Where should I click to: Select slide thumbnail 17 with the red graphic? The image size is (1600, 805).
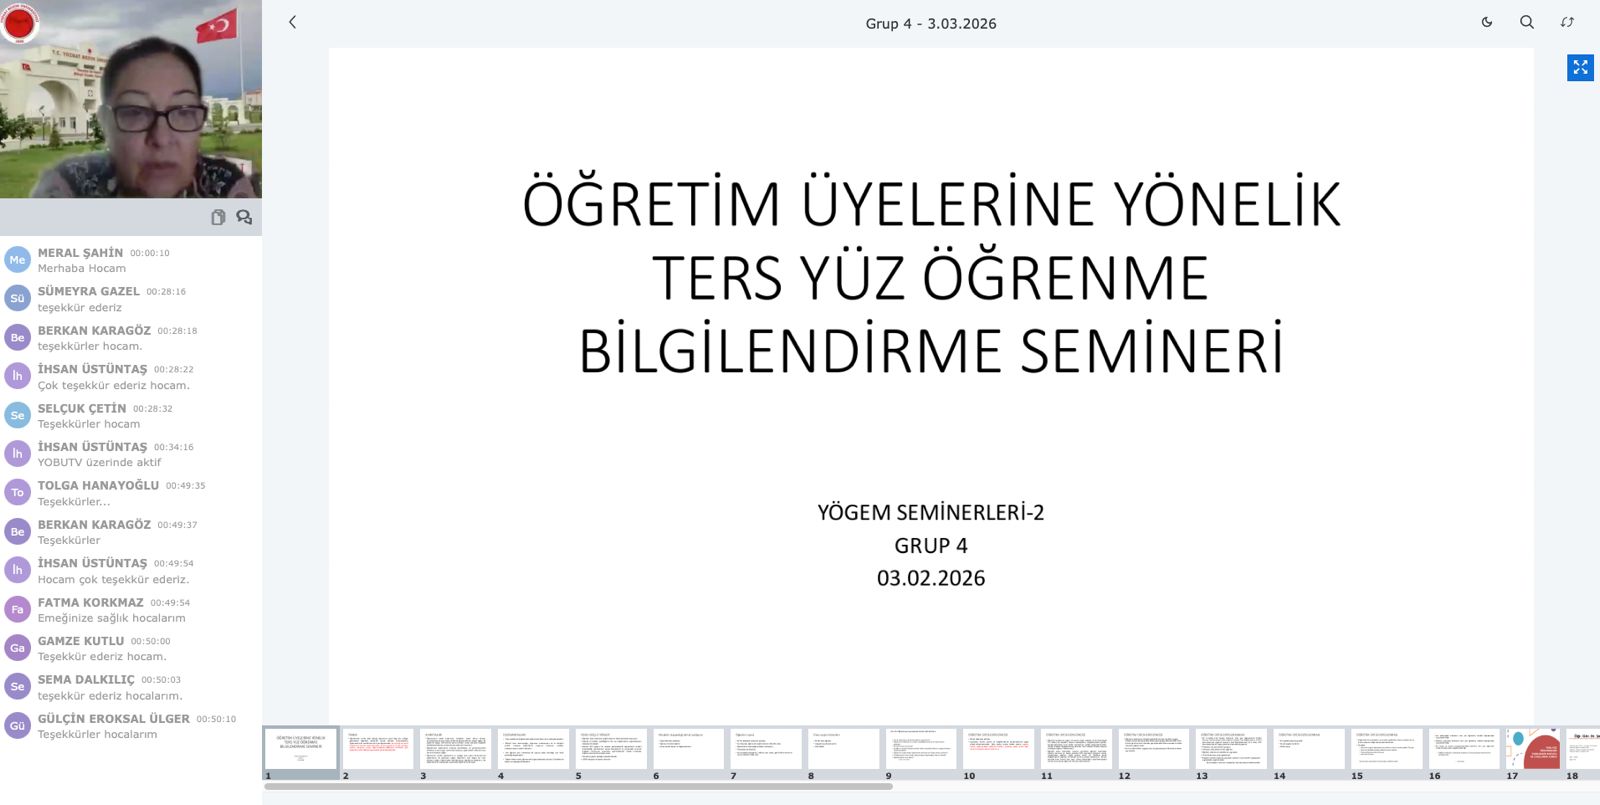(1533, 749)
